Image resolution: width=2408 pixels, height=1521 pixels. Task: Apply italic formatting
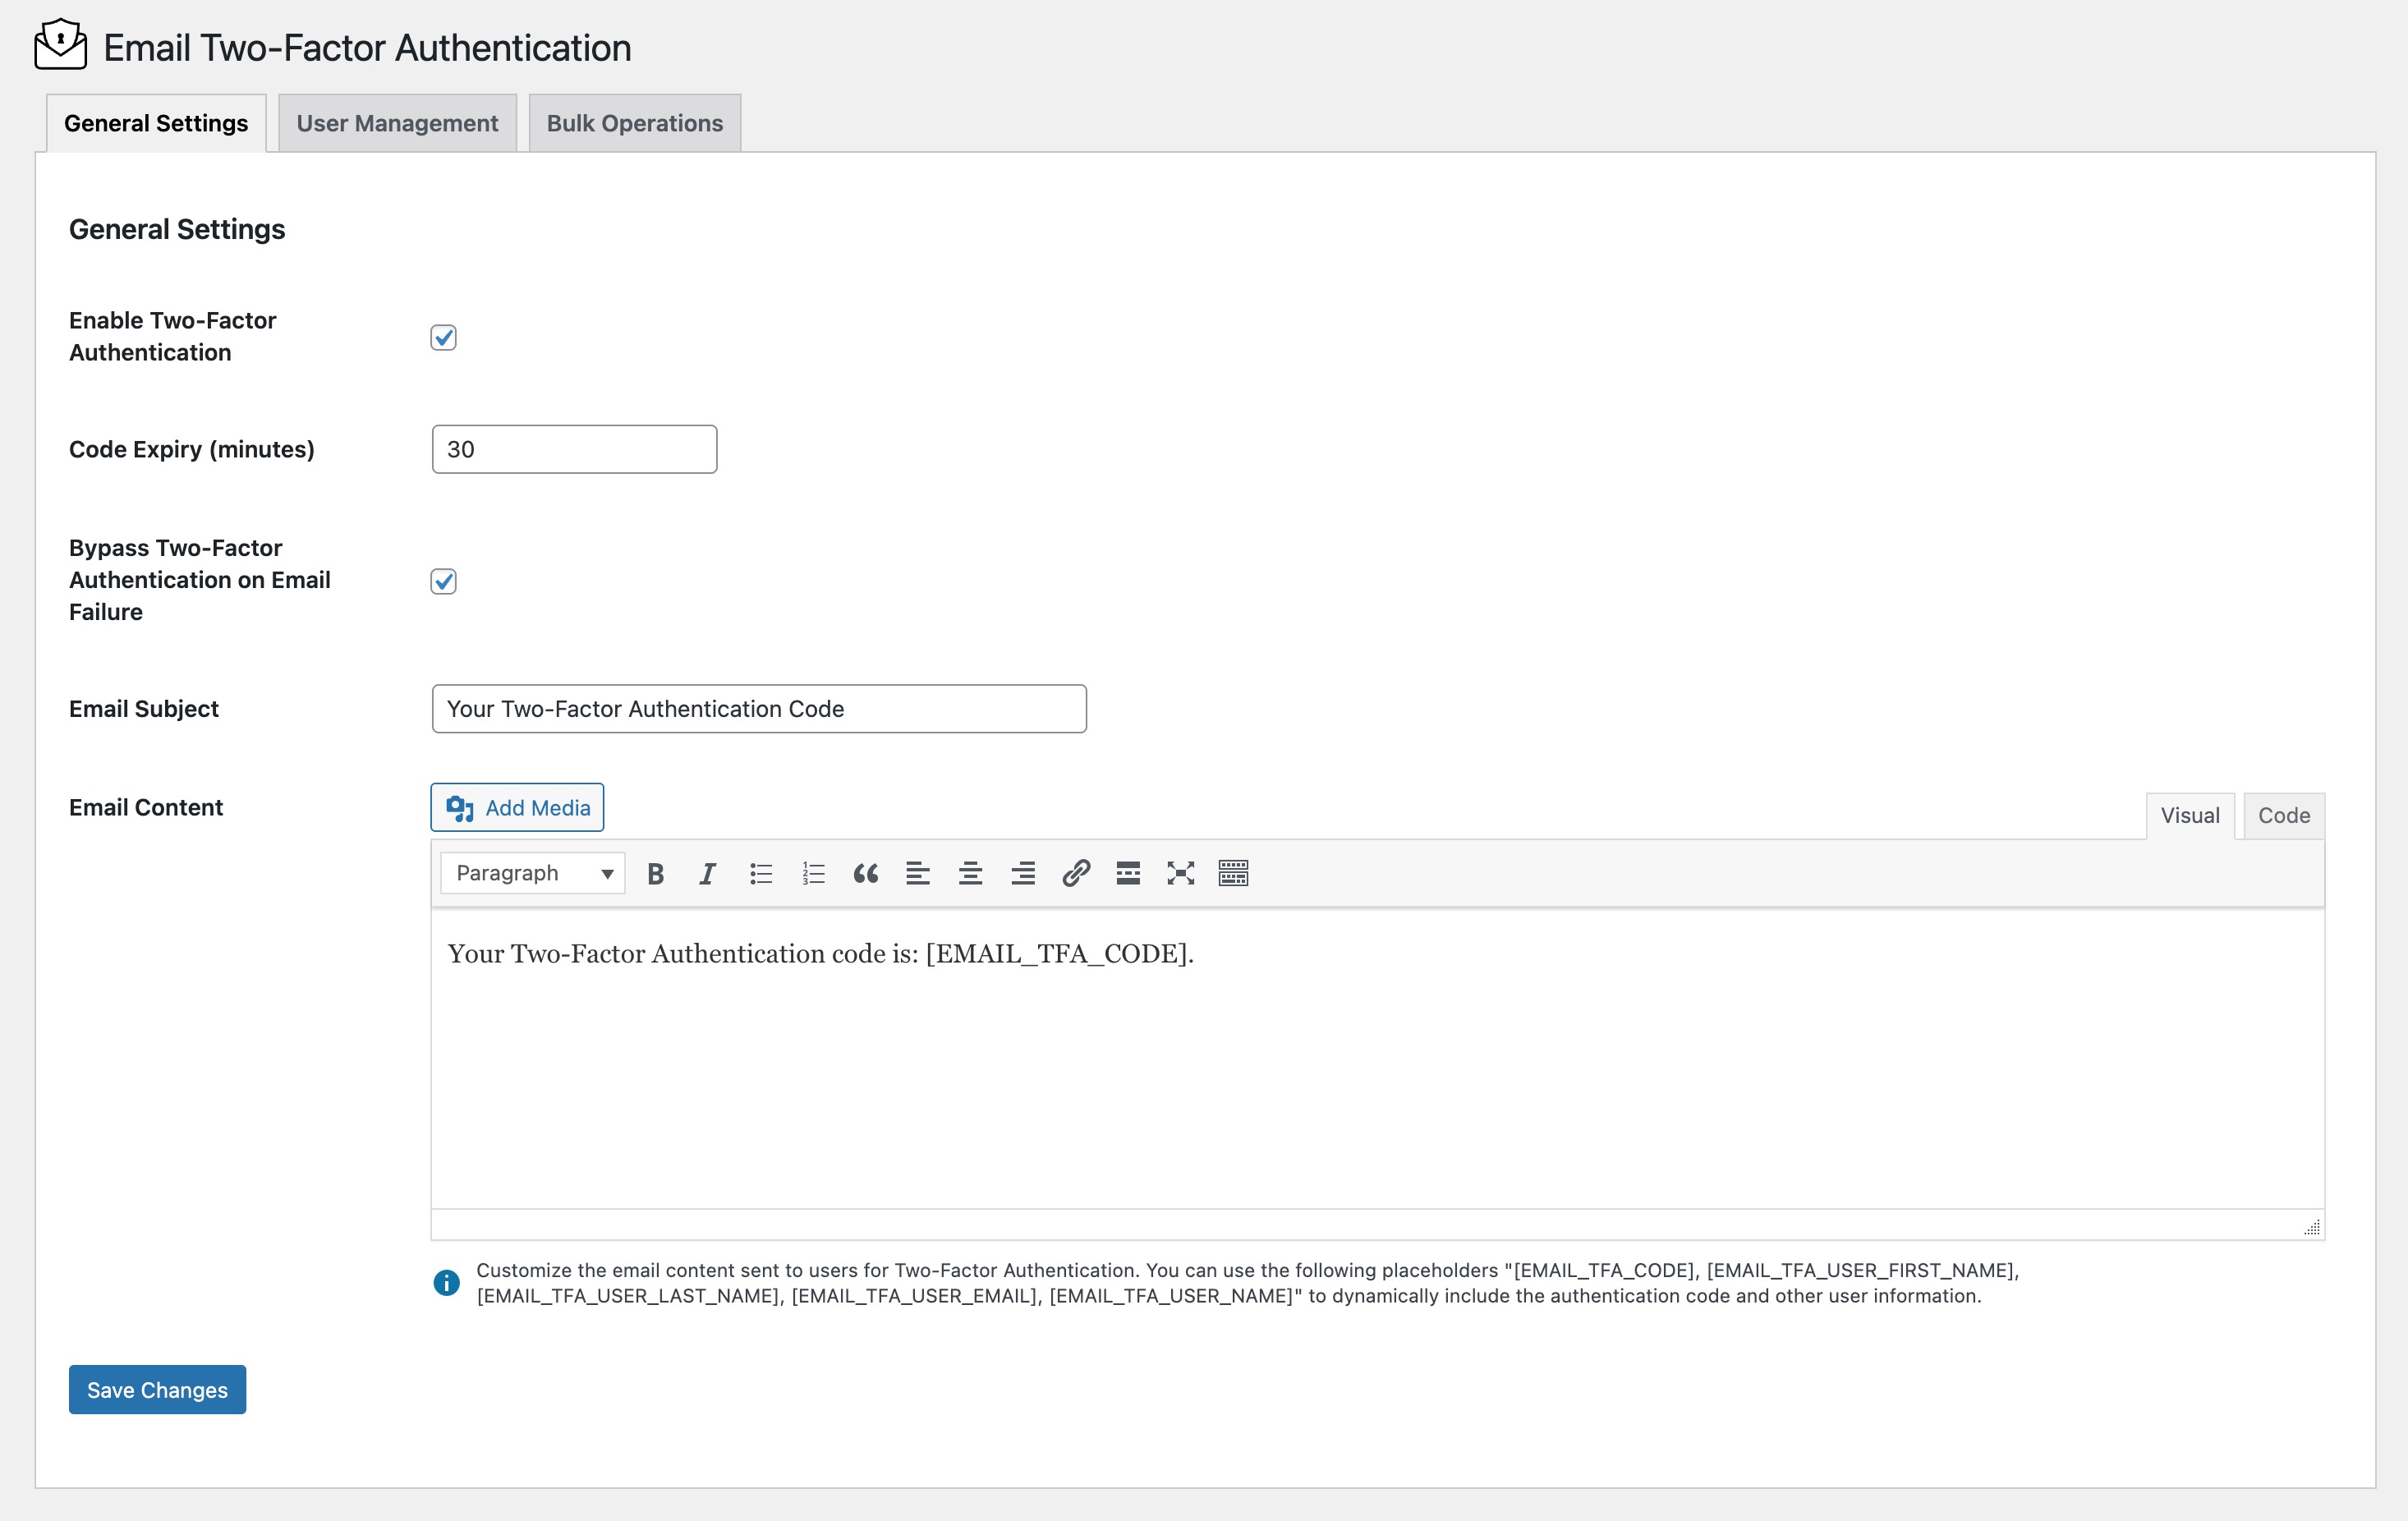point(708,873)
